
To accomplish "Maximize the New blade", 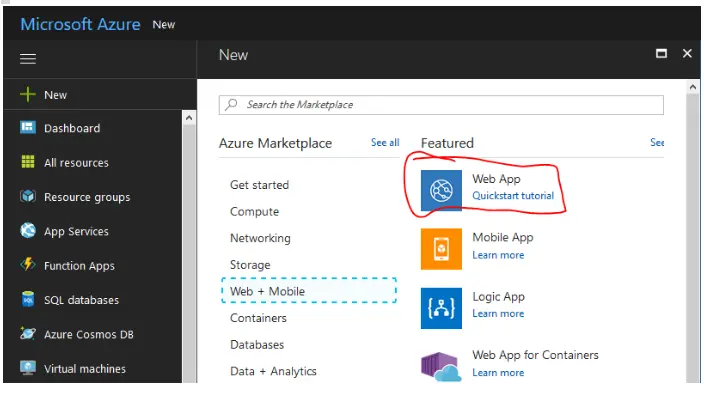I will [x=661, y=53].
